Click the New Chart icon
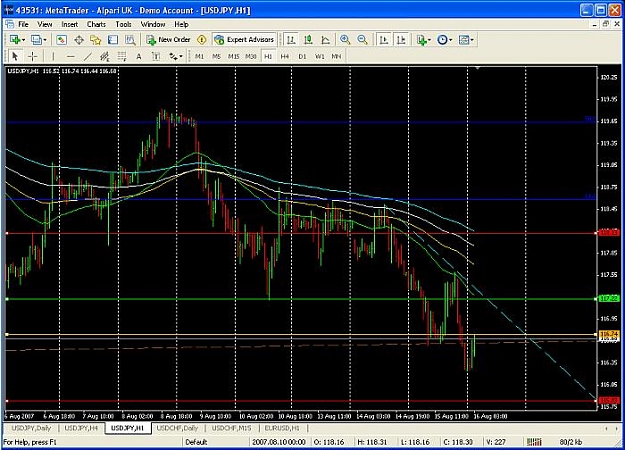The height and width of the screenshot is (450, 625). [15, 40]
